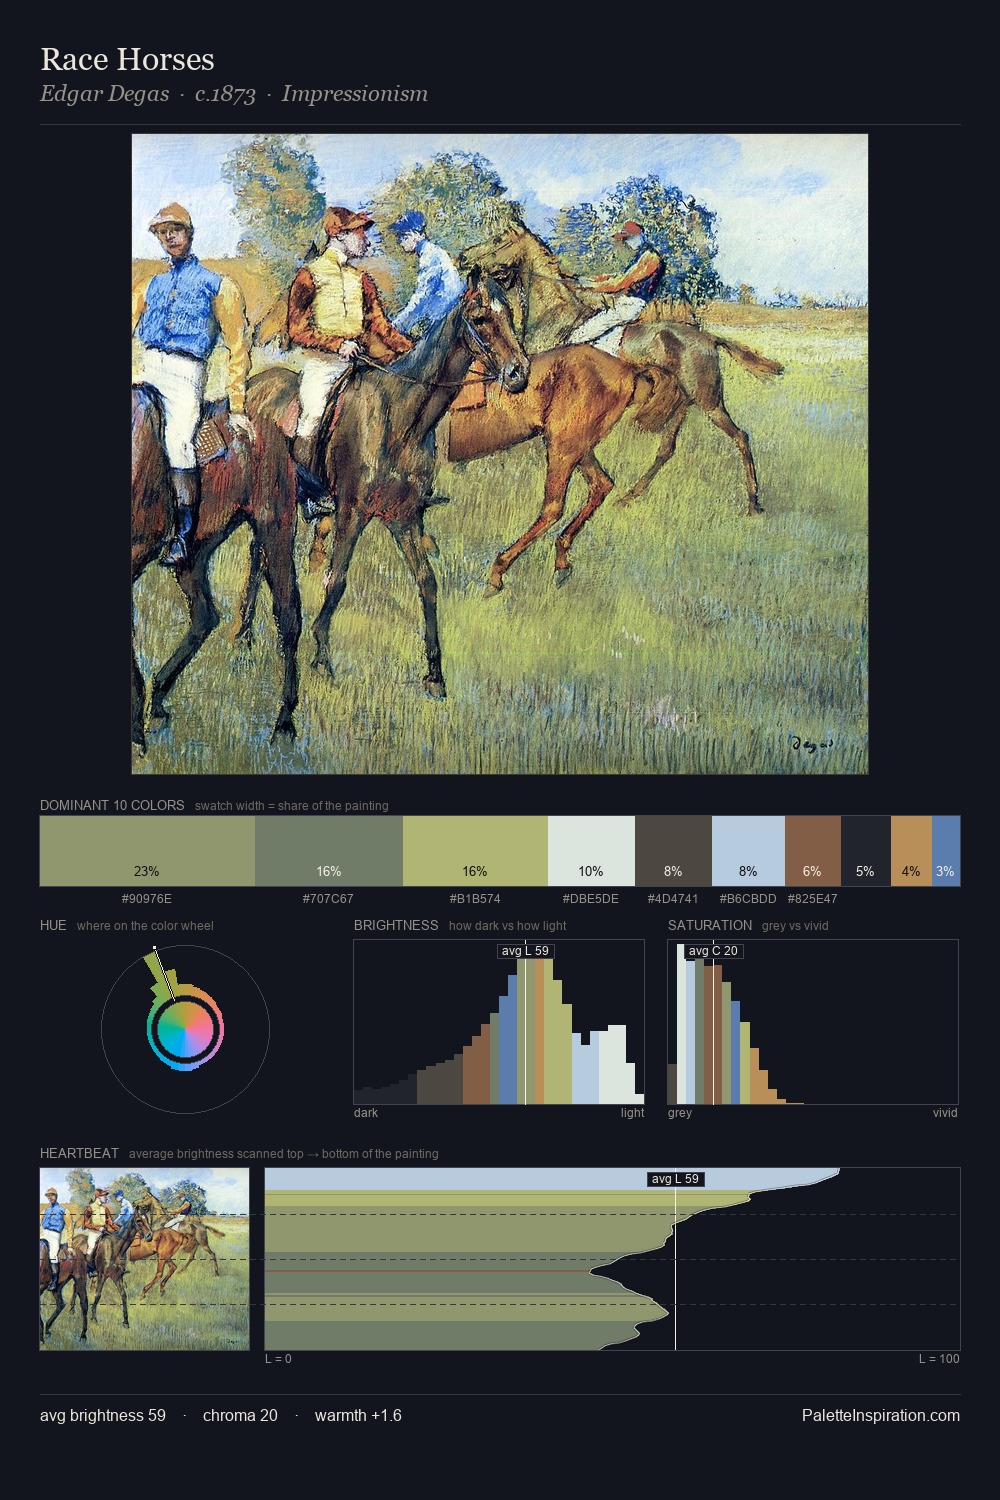
Task: Select the 10% pale swatch #DBE5DE
Action: (x=591, y=851)
